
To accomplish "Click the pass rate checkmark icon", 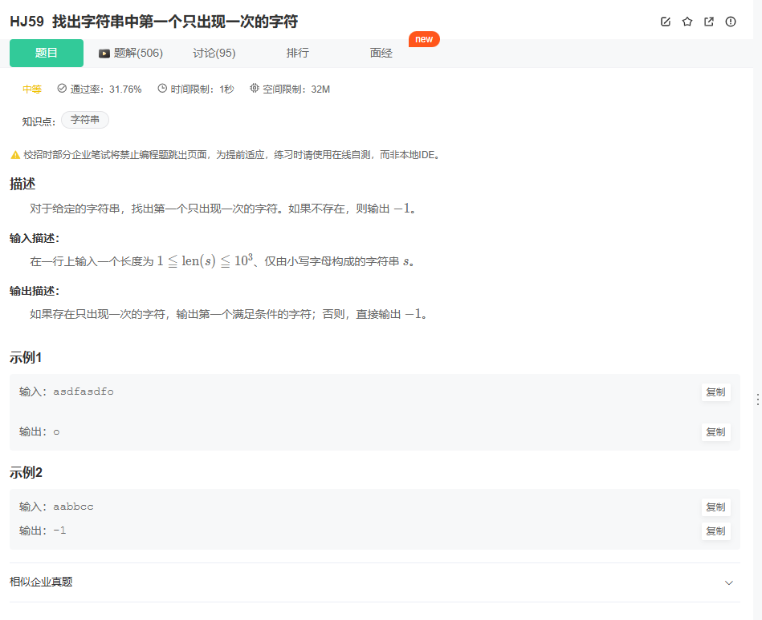I will [x=62, y=88].
